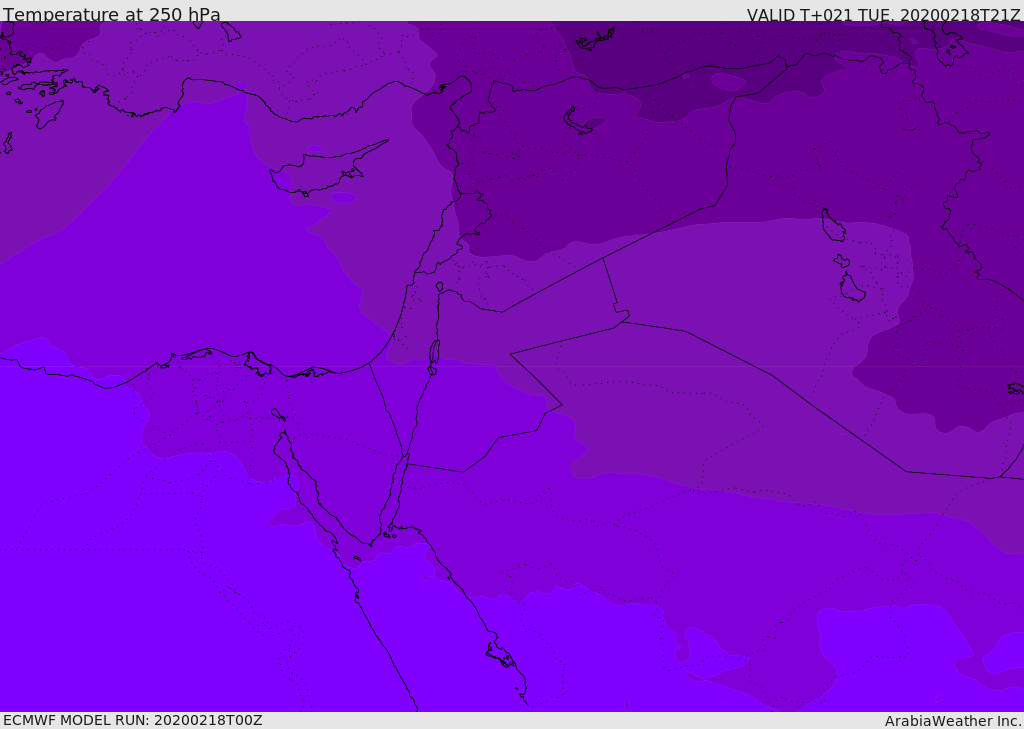Click the 'ECMWF MODEL RUN: 20200218T00Z' label
This screenshot has width=1024, height=729.
point(133,720)
